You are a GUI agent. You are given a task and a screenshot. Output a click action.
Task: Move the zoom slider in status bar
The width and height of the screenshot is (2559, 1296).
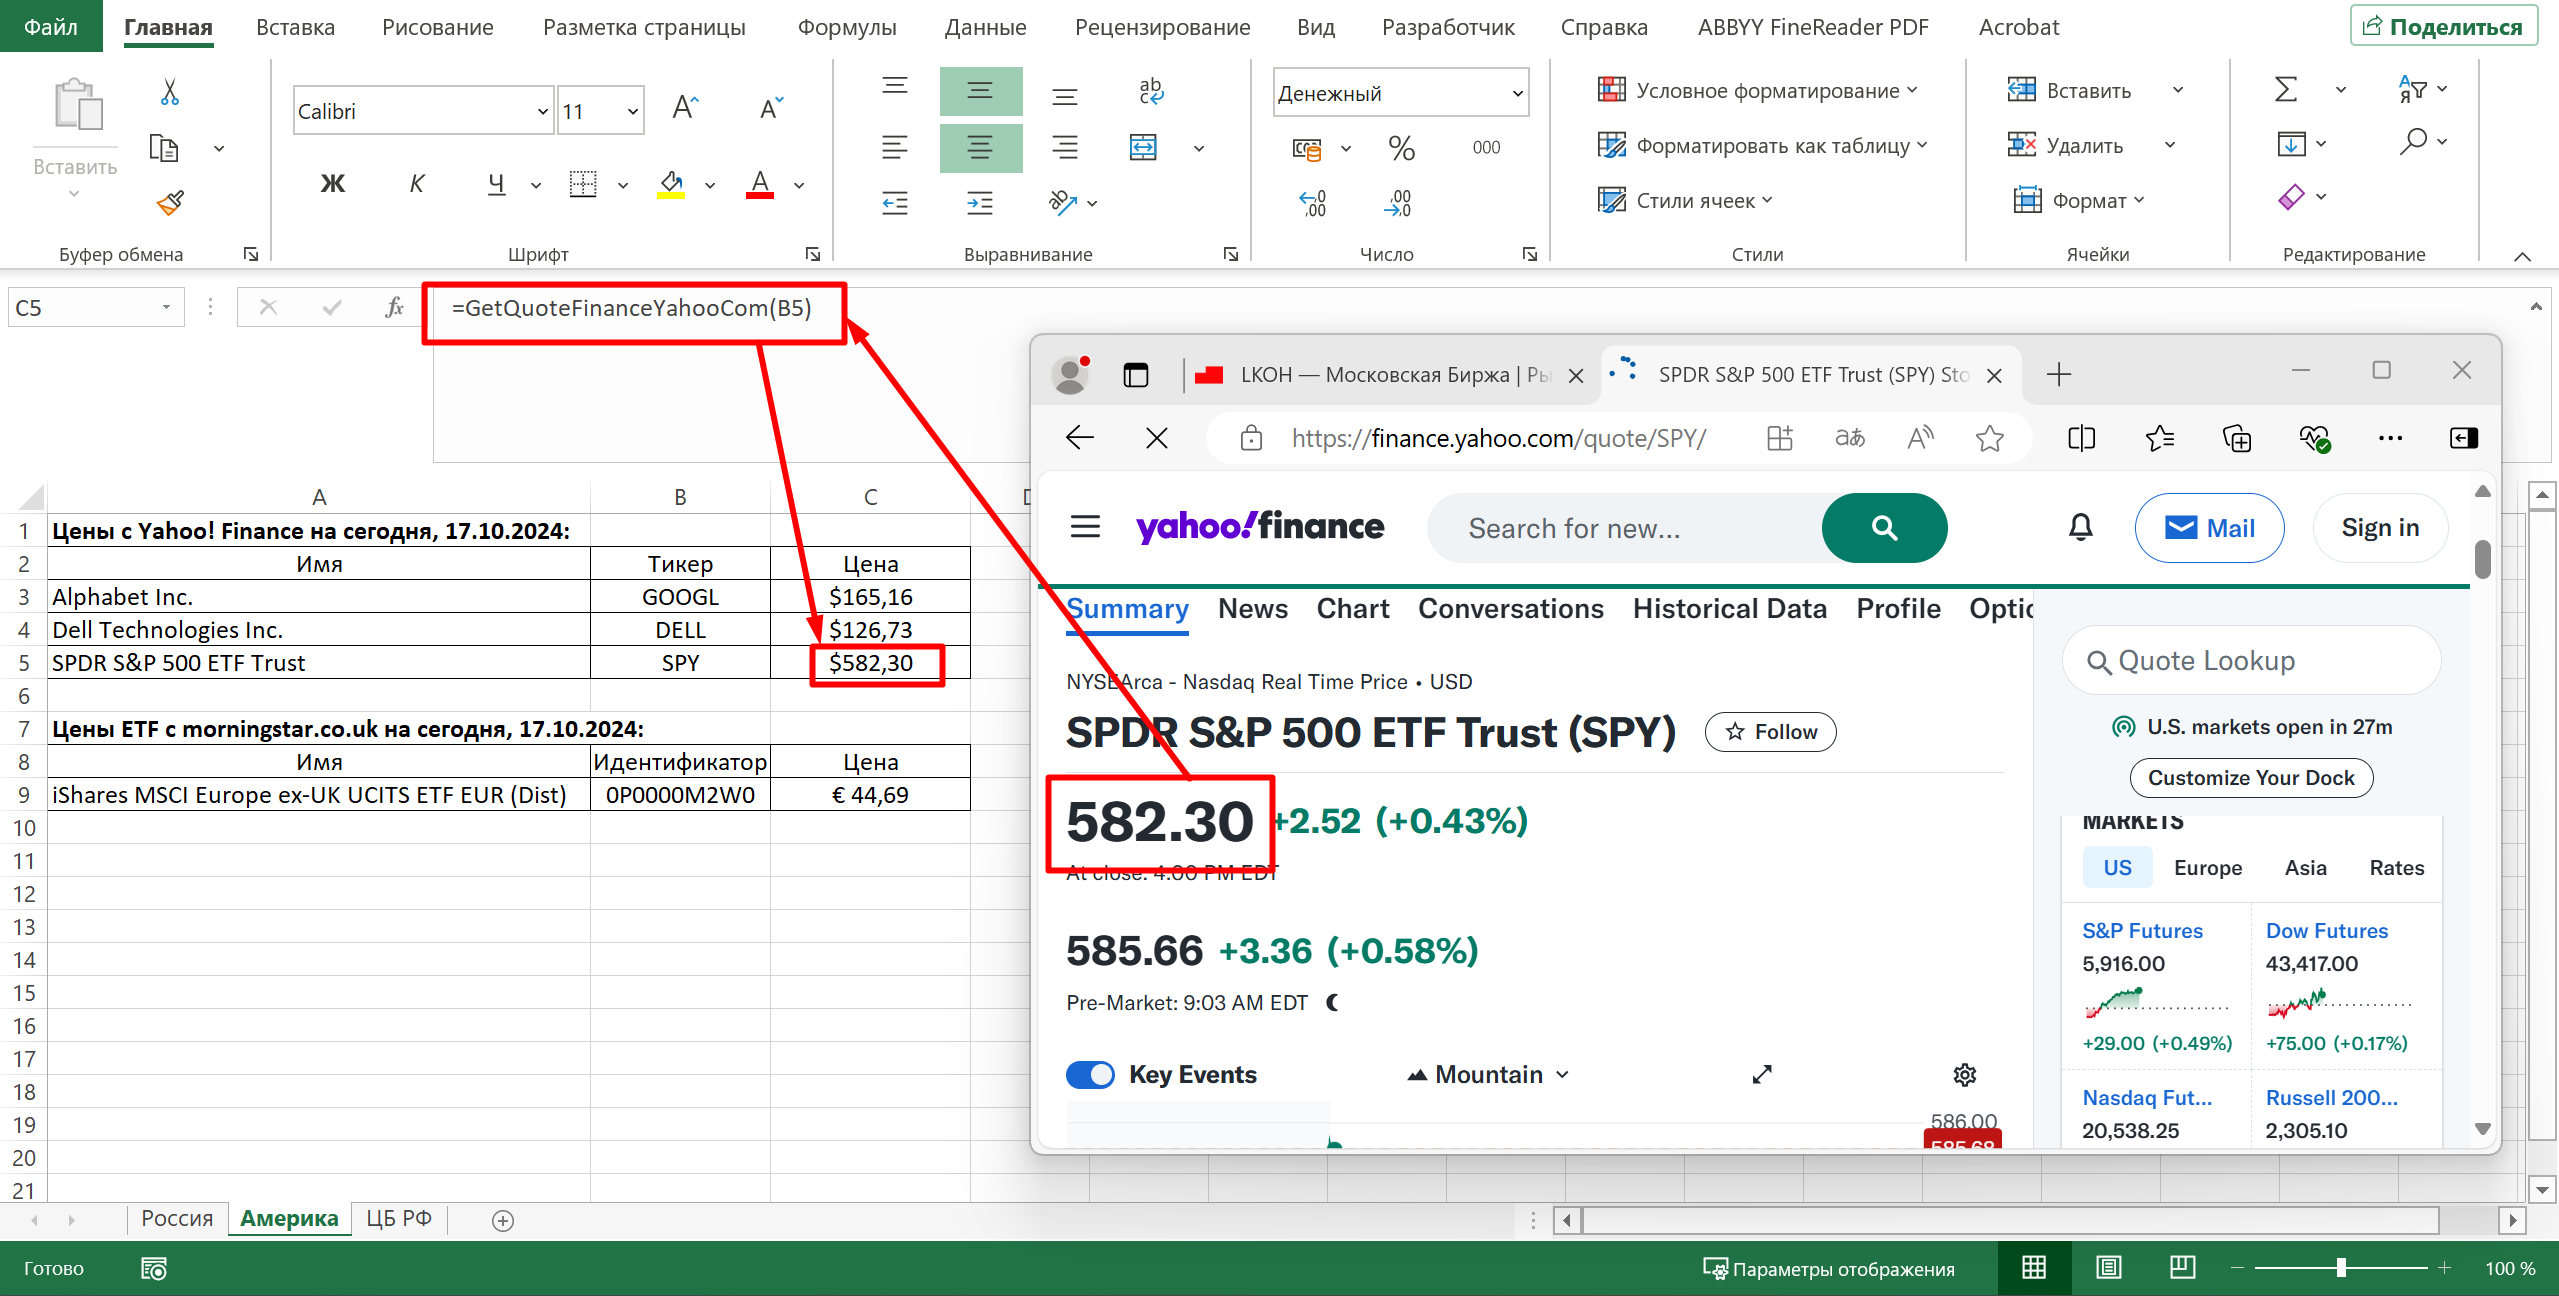tap(2341, 1268)
